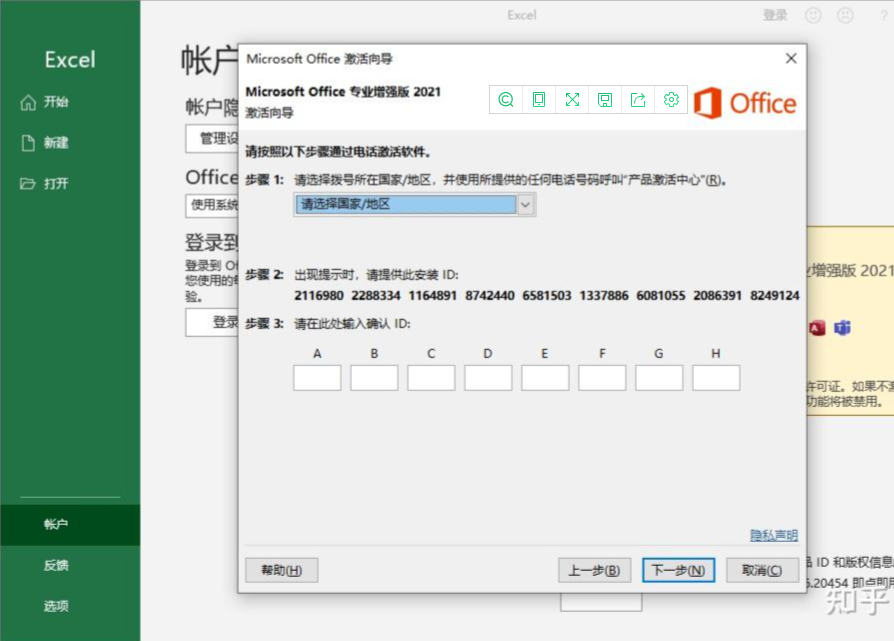Click the 帮助(H) button

282,570
